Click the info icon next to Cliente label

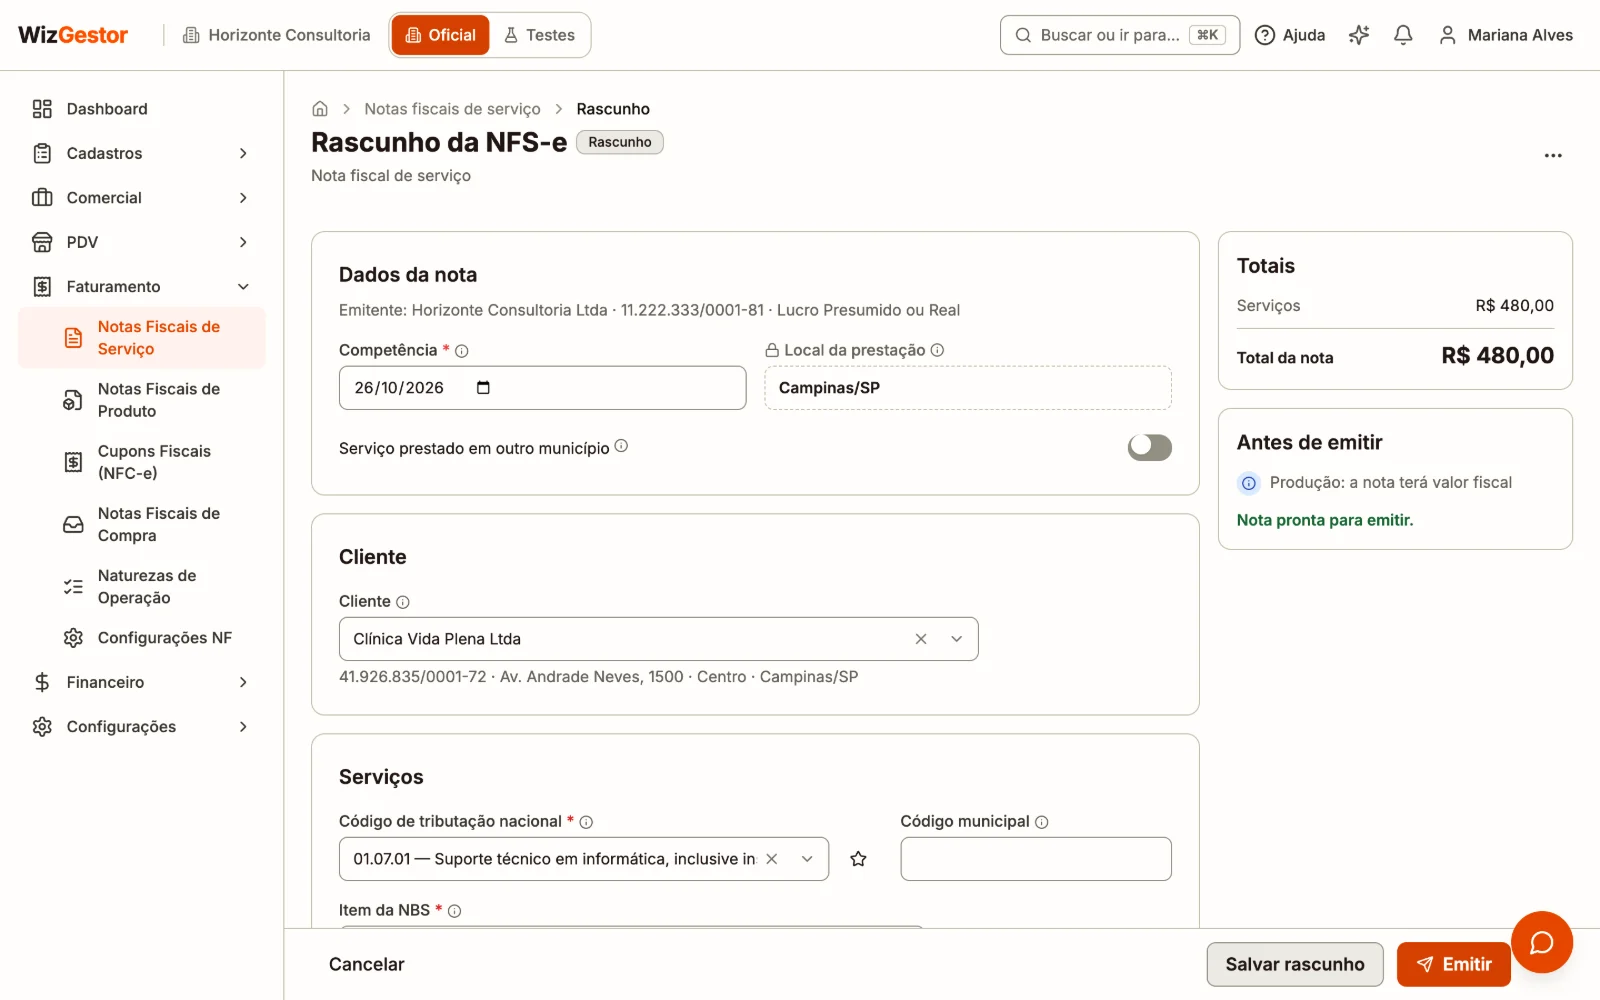pyautogui.click(x=403, y=602)
